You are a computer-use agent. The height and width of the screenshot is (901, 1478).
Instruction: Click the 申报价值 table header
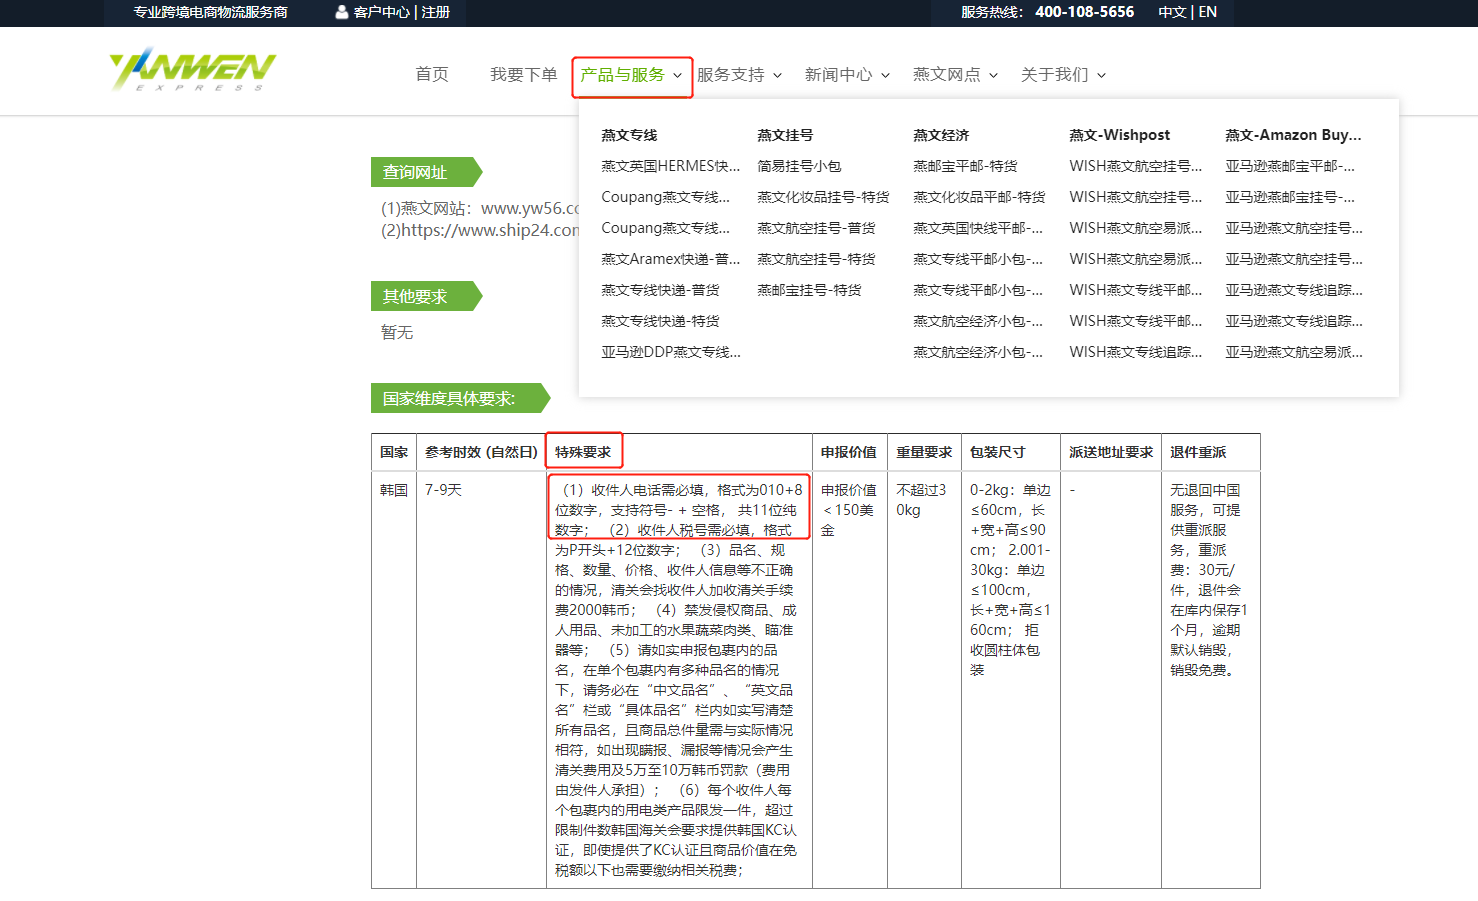[849, 452]
